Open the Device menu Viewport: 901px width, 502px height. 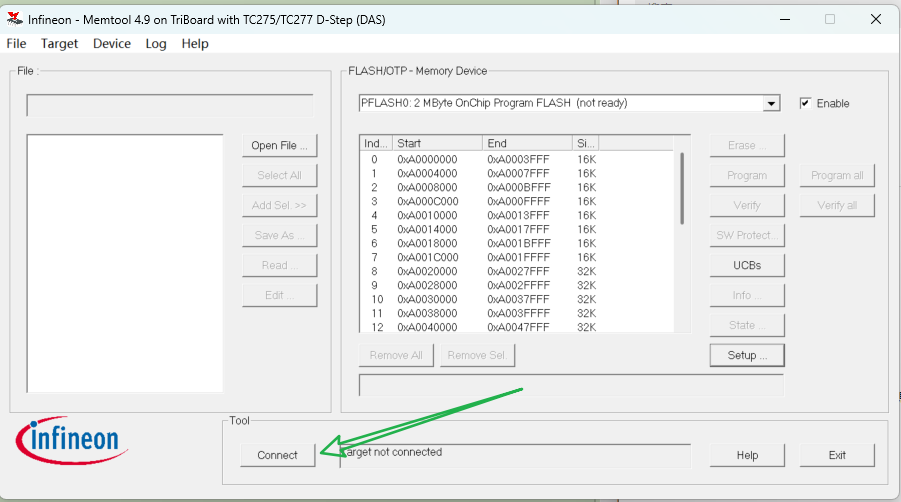[112, 44]
